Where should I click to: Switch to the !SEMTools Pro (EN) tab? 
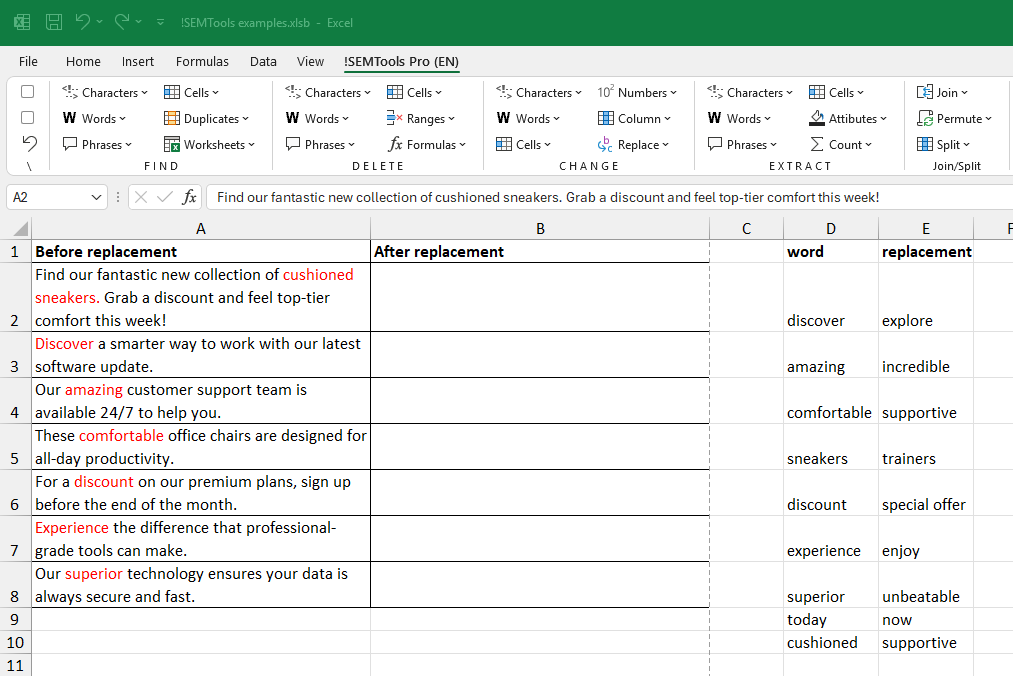click(x=401, y=61)
